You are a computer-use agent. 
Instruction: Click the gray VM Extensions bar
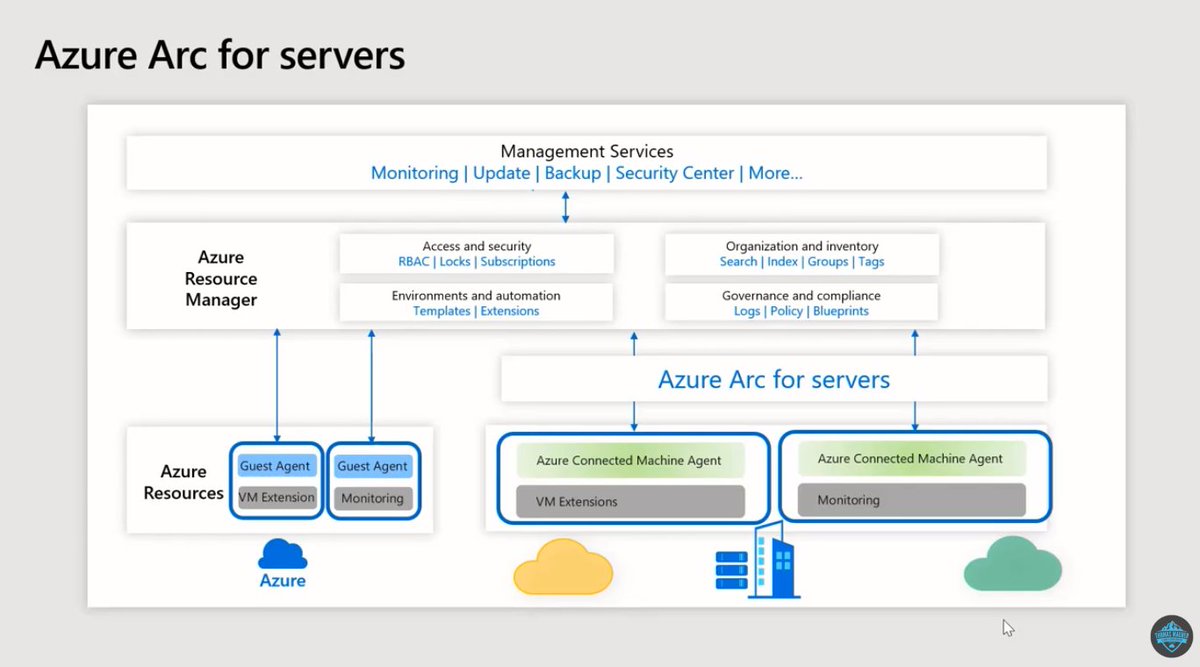(x=630, y=501)
